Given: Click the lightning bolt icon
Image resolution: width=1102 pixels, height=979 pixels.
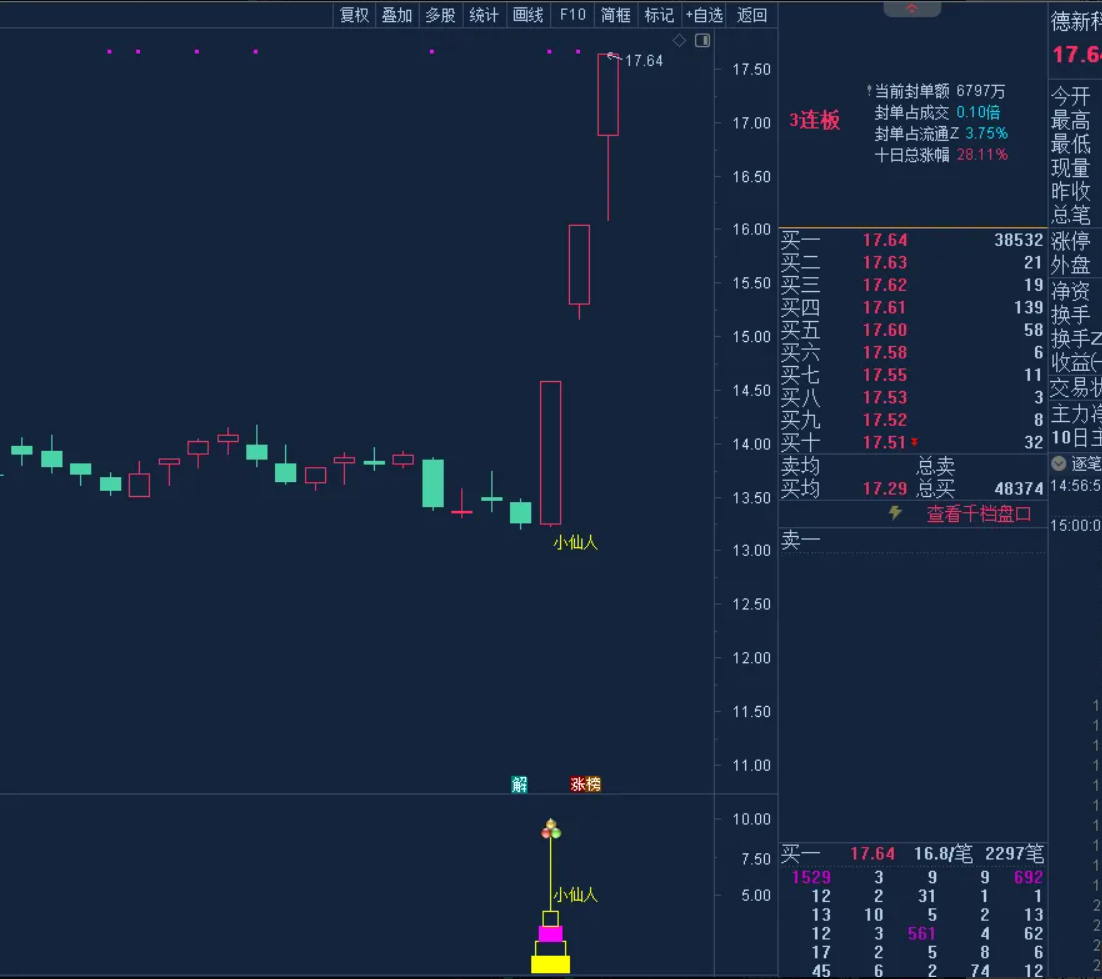Looking at the screenshot, I should 895,513.
